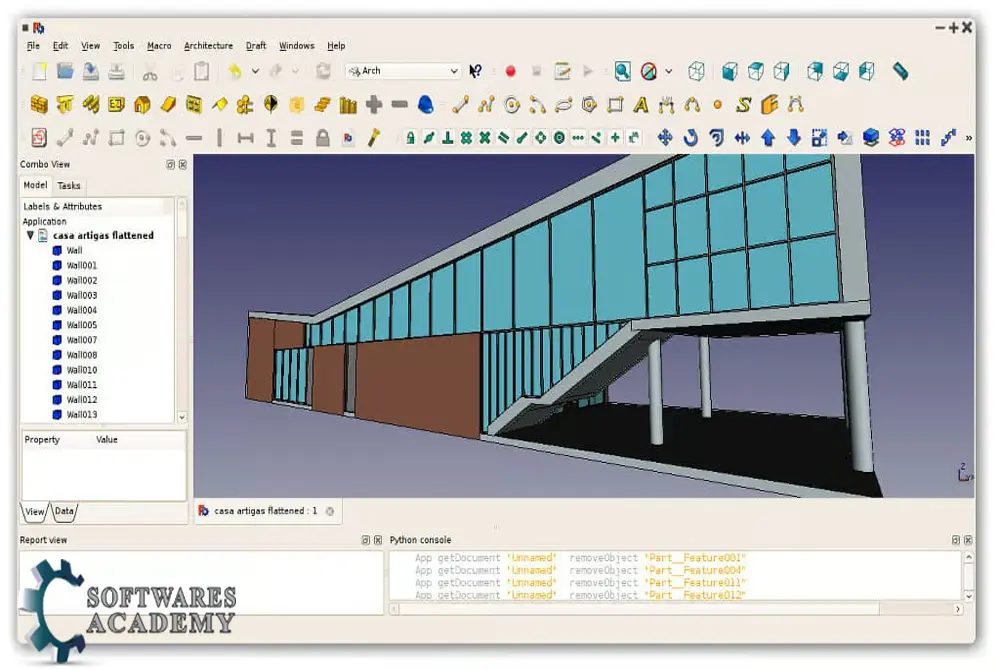Toggle snap to center
Viewport: 1000px width, 670px height.
(x=559, y=138)
